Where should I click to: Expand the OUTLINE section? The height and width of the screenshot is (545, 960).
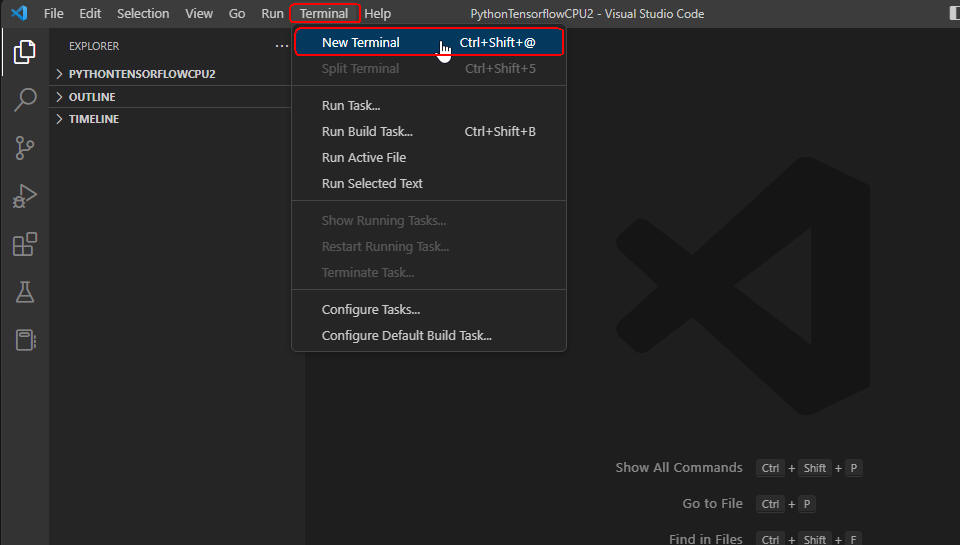170,97
